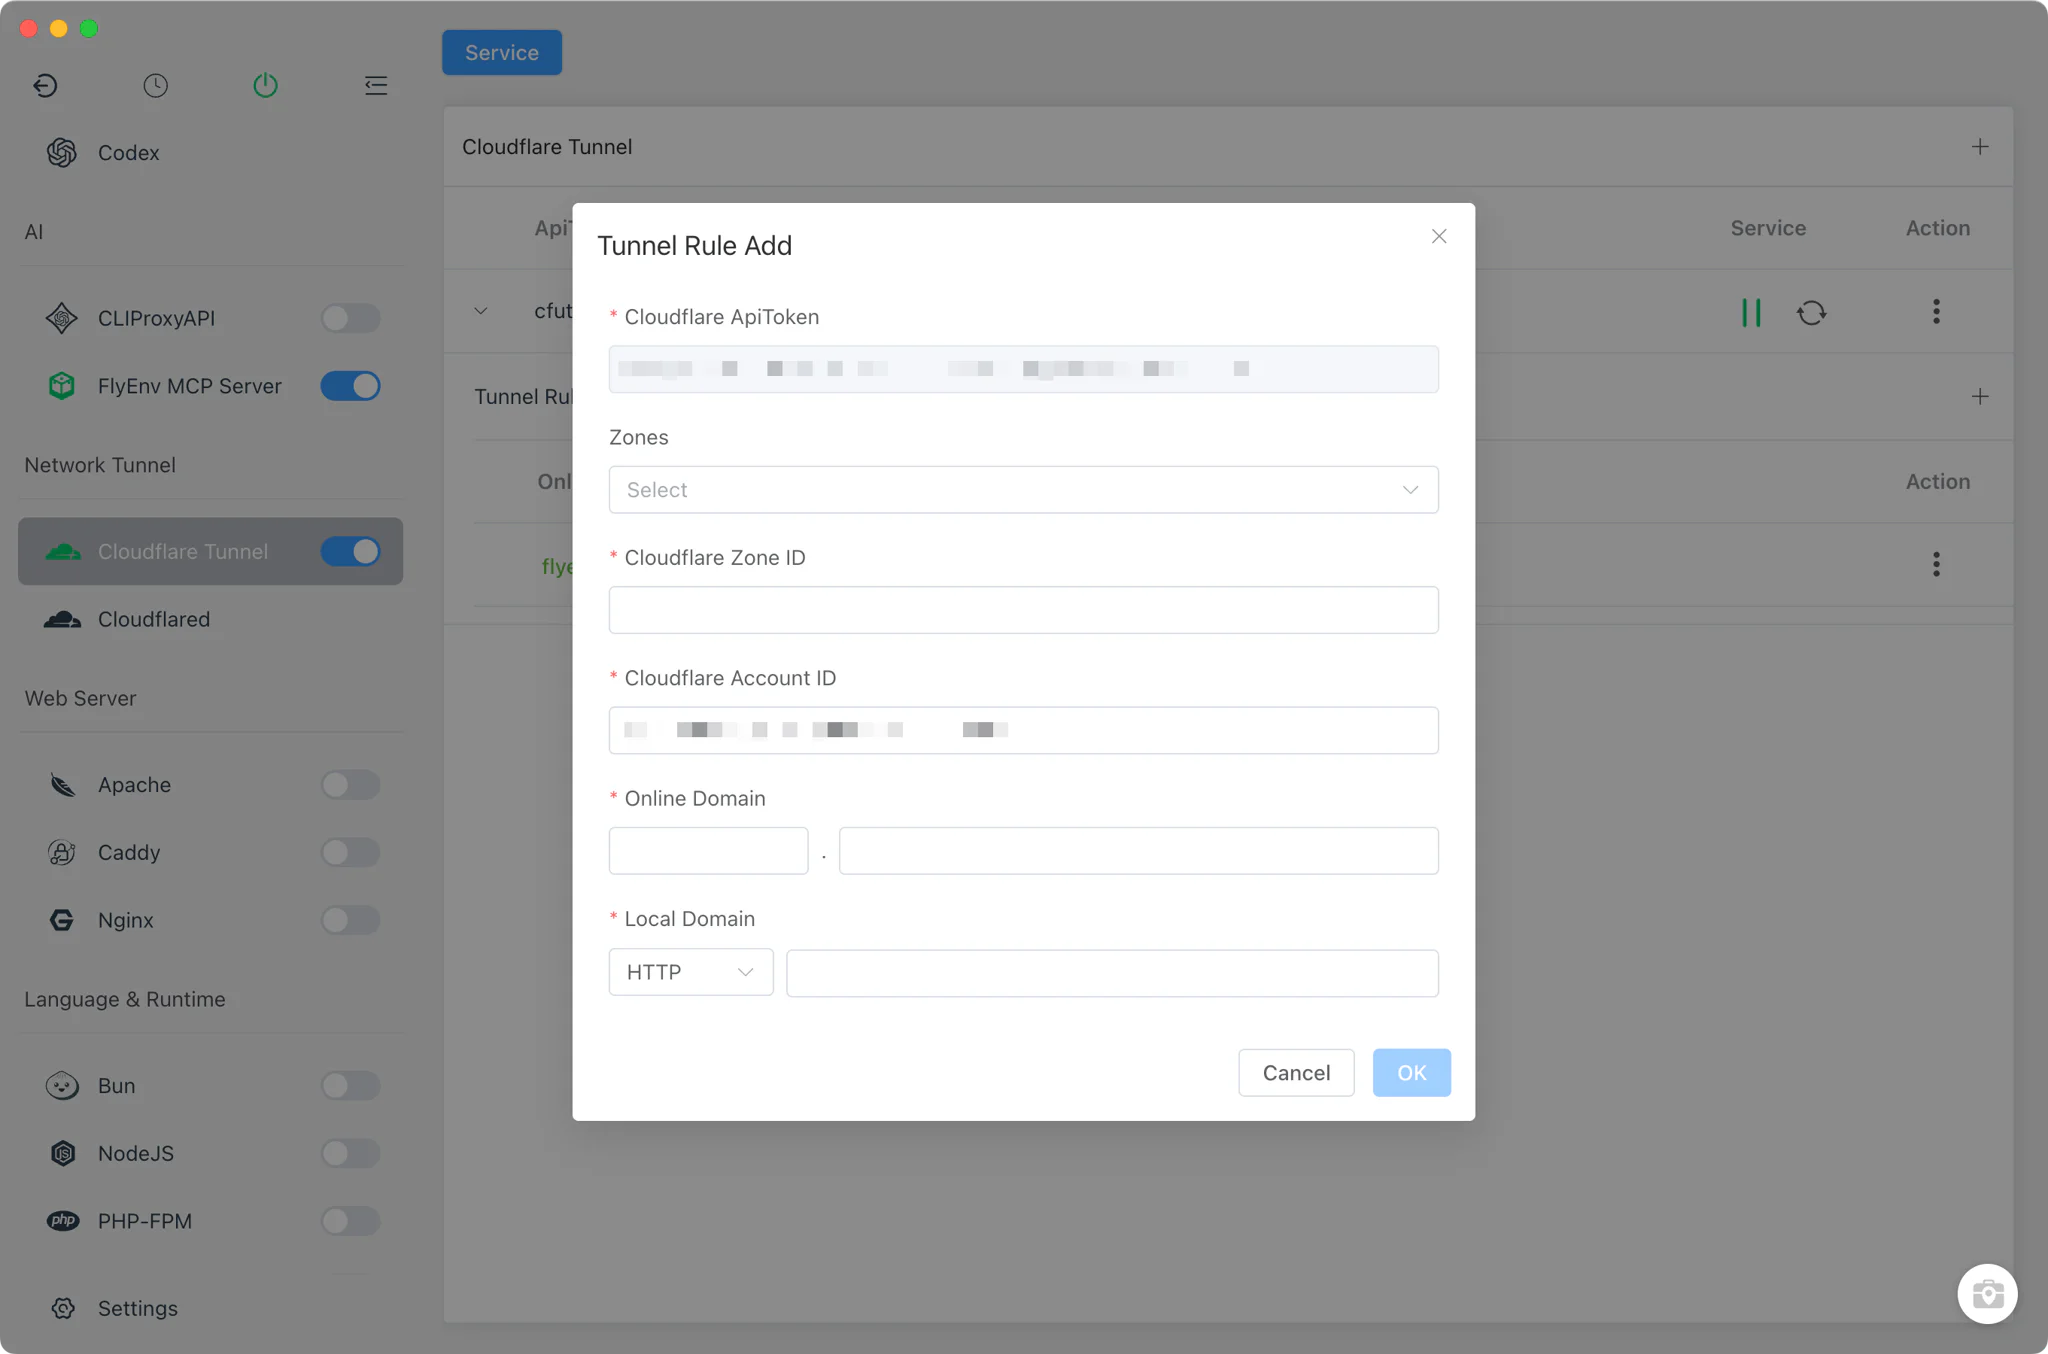Click the Nginx G icon
Image resolution: width=2048 pixels, height=1354 pixels.
[x=62, y=920]
